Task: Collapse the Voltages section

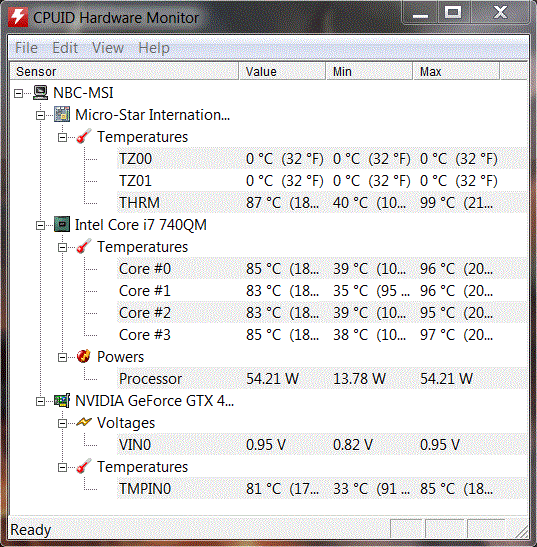Action: tap(62, 424)
